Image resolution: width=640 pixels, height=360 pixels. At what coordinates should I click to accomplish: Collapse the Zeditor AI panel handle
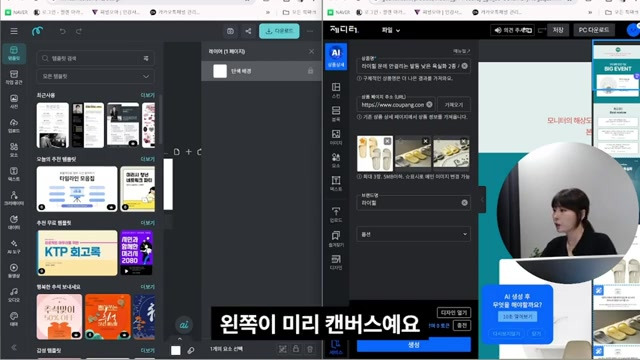point(482,200)
